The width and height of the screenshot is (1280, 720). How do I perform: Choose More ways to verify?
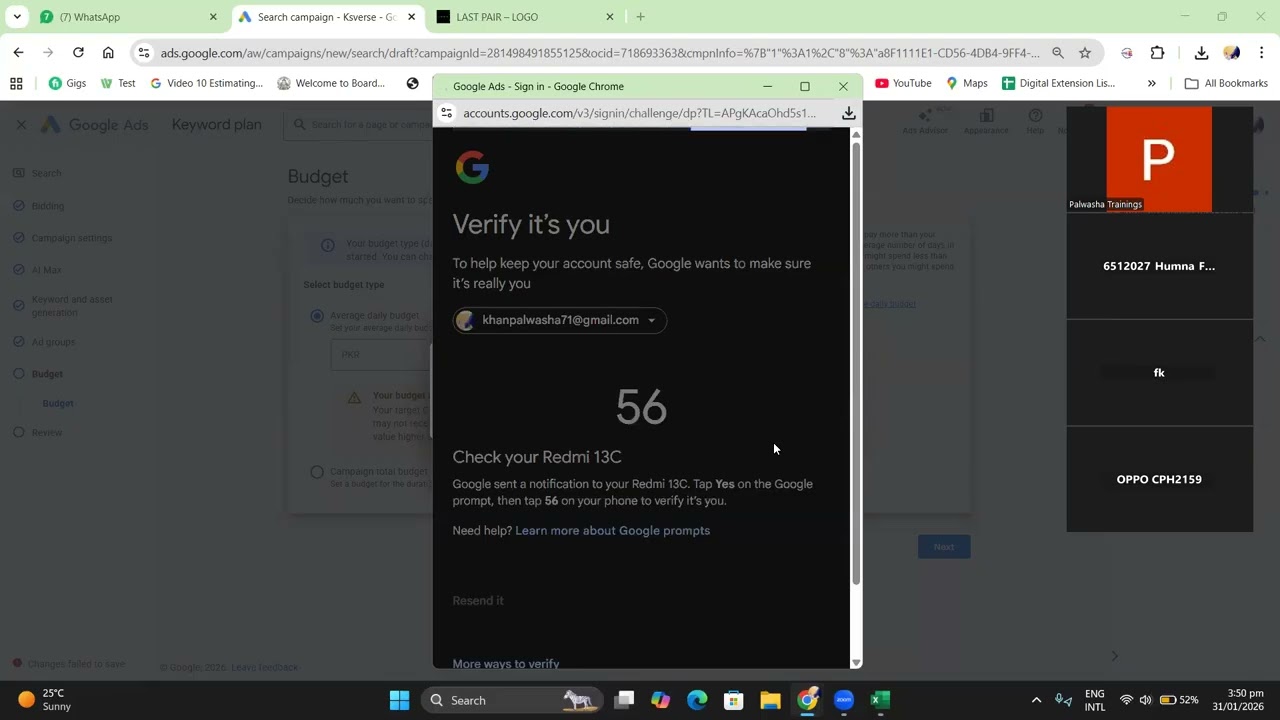click(506, 663)
